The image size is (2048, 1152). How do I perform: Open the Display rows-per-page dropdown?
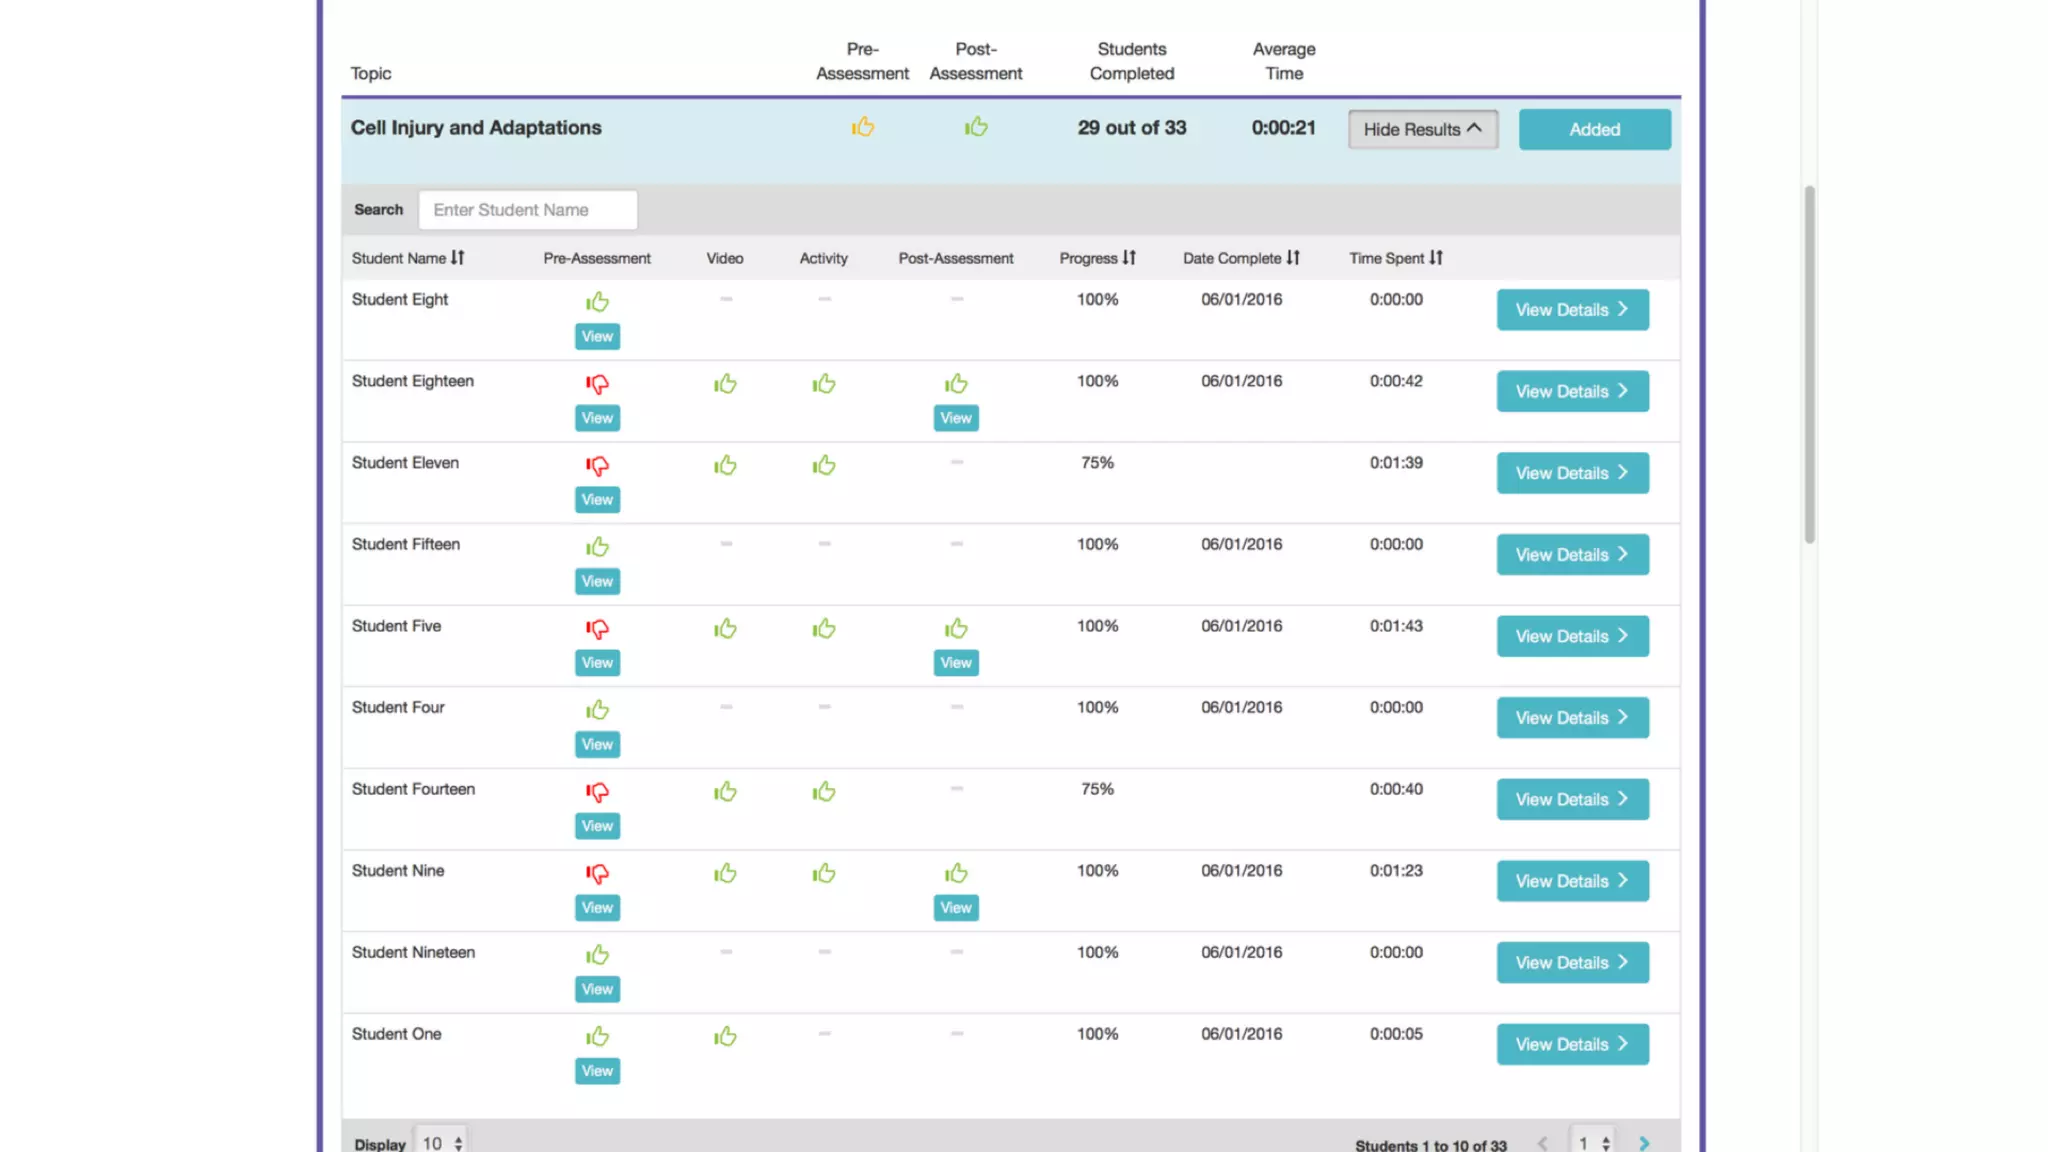click(x=442, y=1143)
